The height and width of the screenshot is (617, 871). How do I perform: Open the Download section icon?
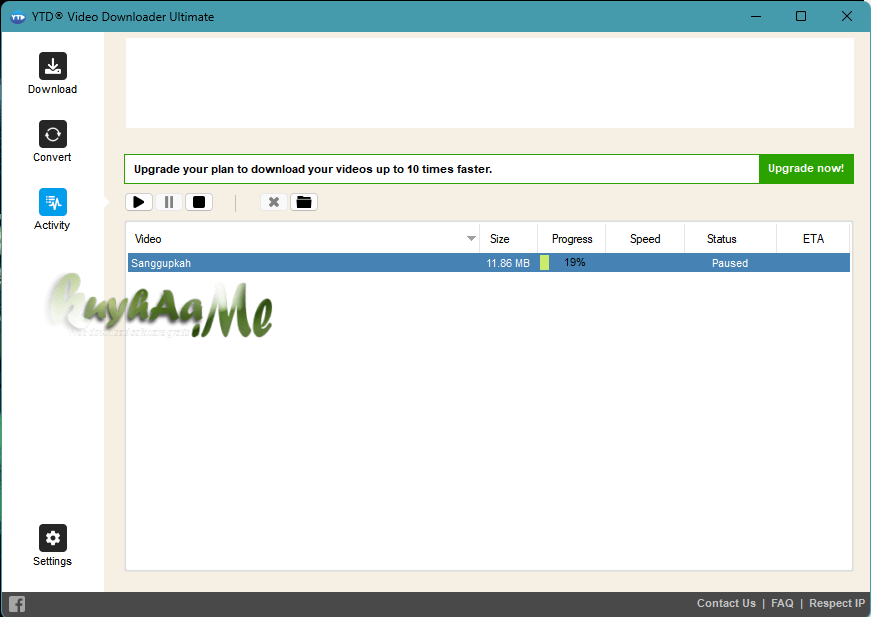[53, 66]
